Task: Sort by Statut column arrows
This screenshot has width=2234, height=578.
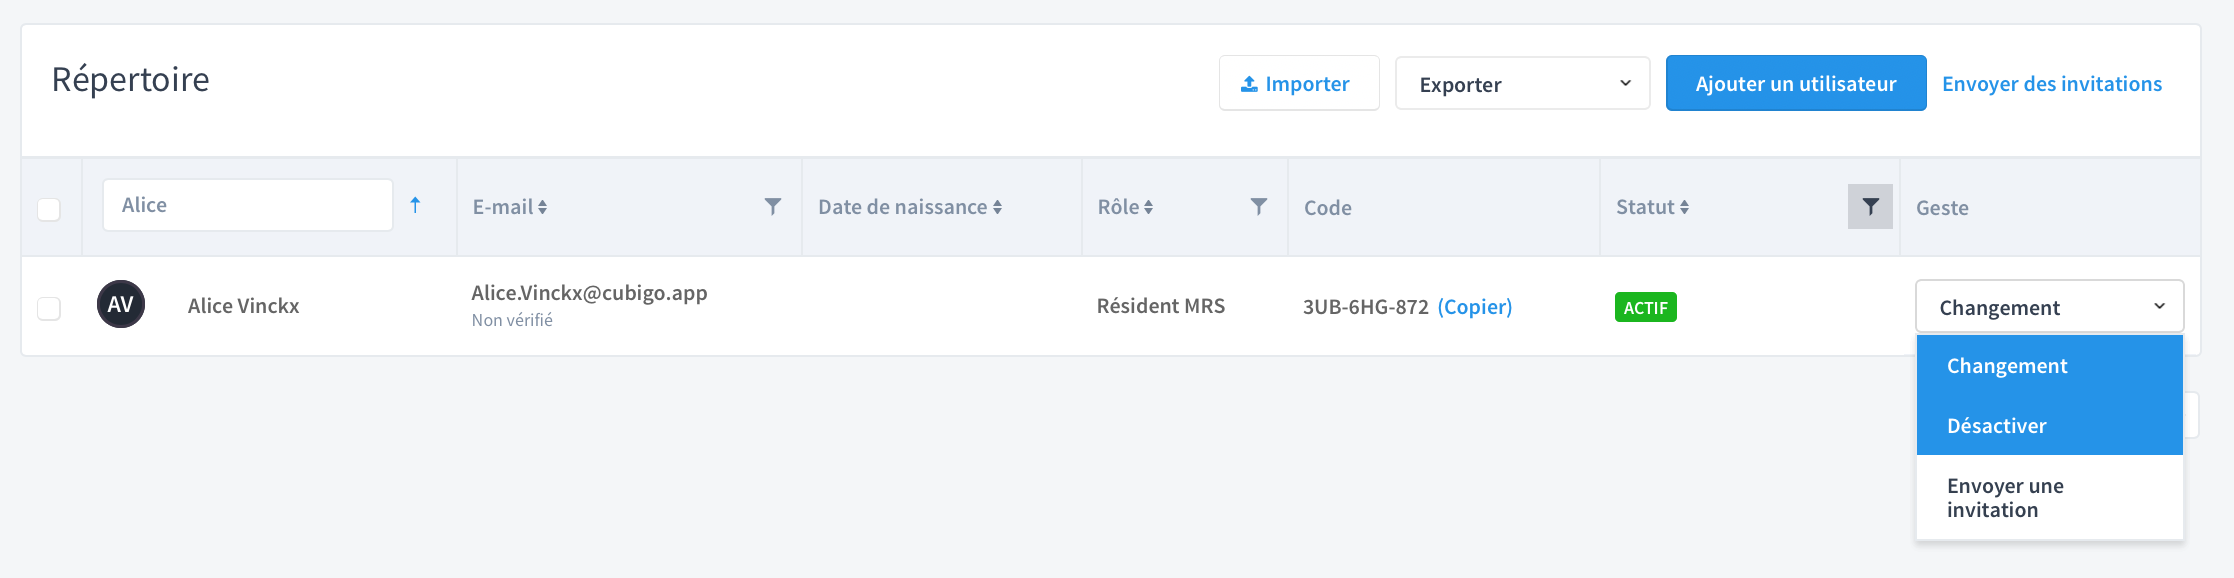Action: (x=1684, y=207)
